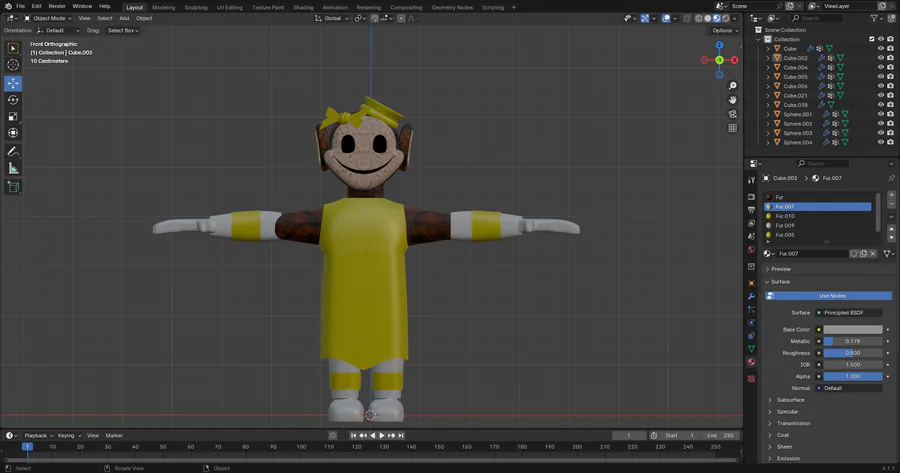Pick the Cursor tool

pyautogui.click(x=13, y=65)
